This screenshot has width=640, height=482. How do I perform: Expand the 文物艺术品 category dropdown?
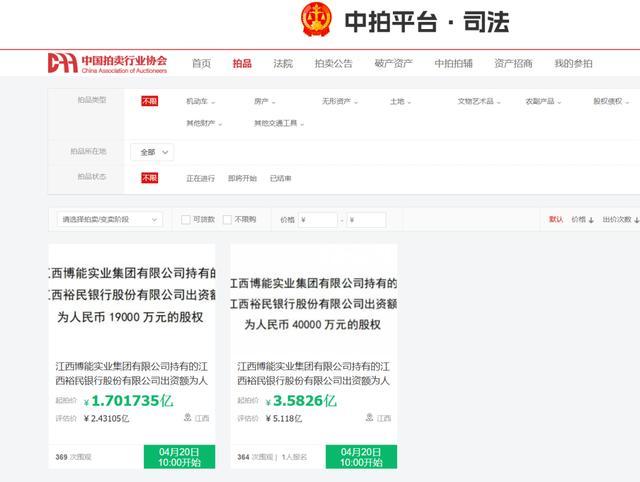[x=479, y=101]
